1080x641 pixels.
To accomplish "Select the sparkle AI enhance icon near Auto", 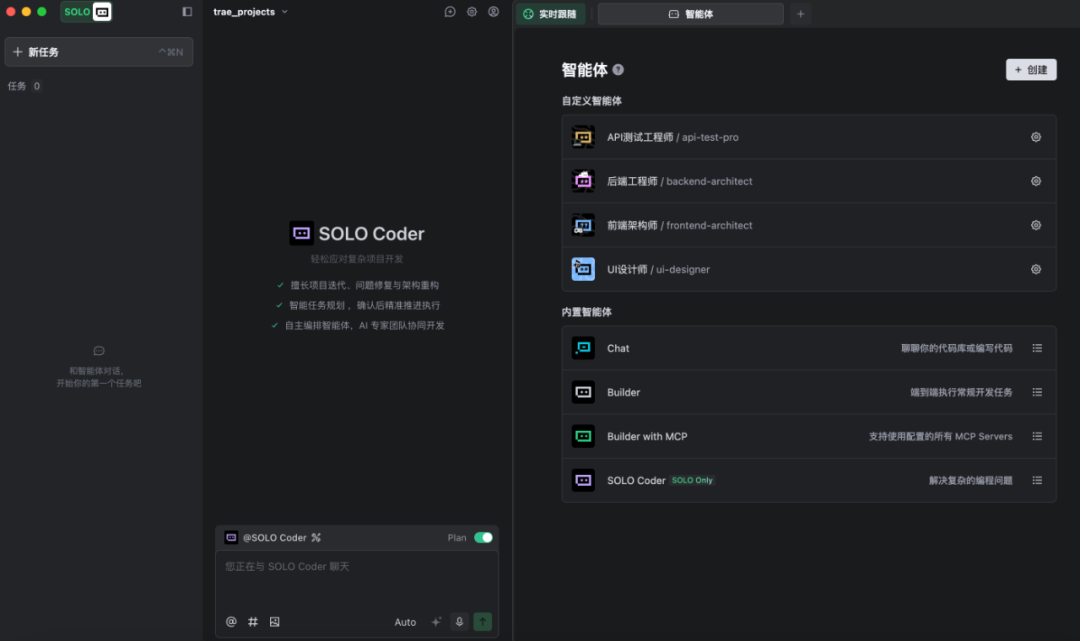I will (436, 621).
